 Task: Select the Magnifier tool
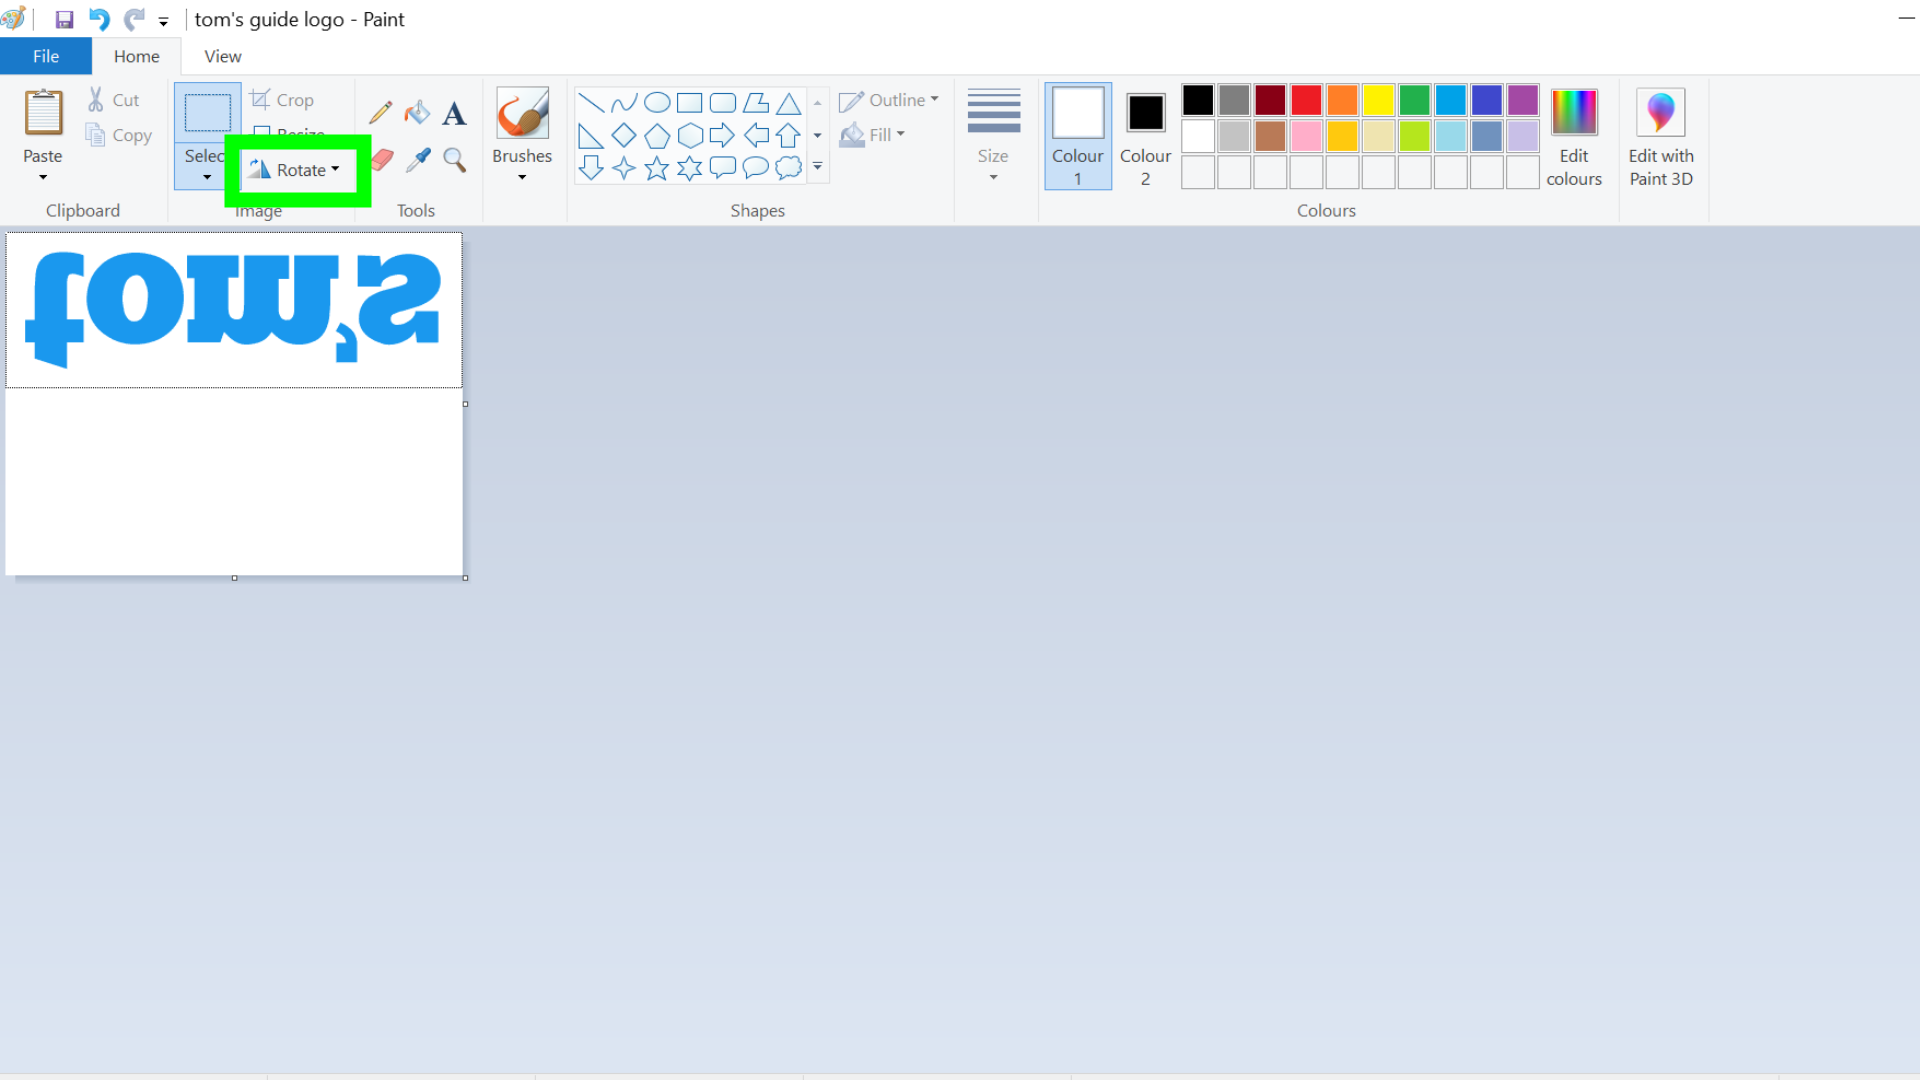(x=454, y=158)
